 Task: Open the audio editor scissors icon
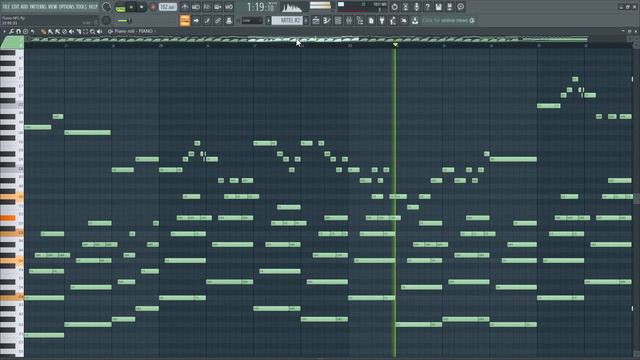click(405, 7)
